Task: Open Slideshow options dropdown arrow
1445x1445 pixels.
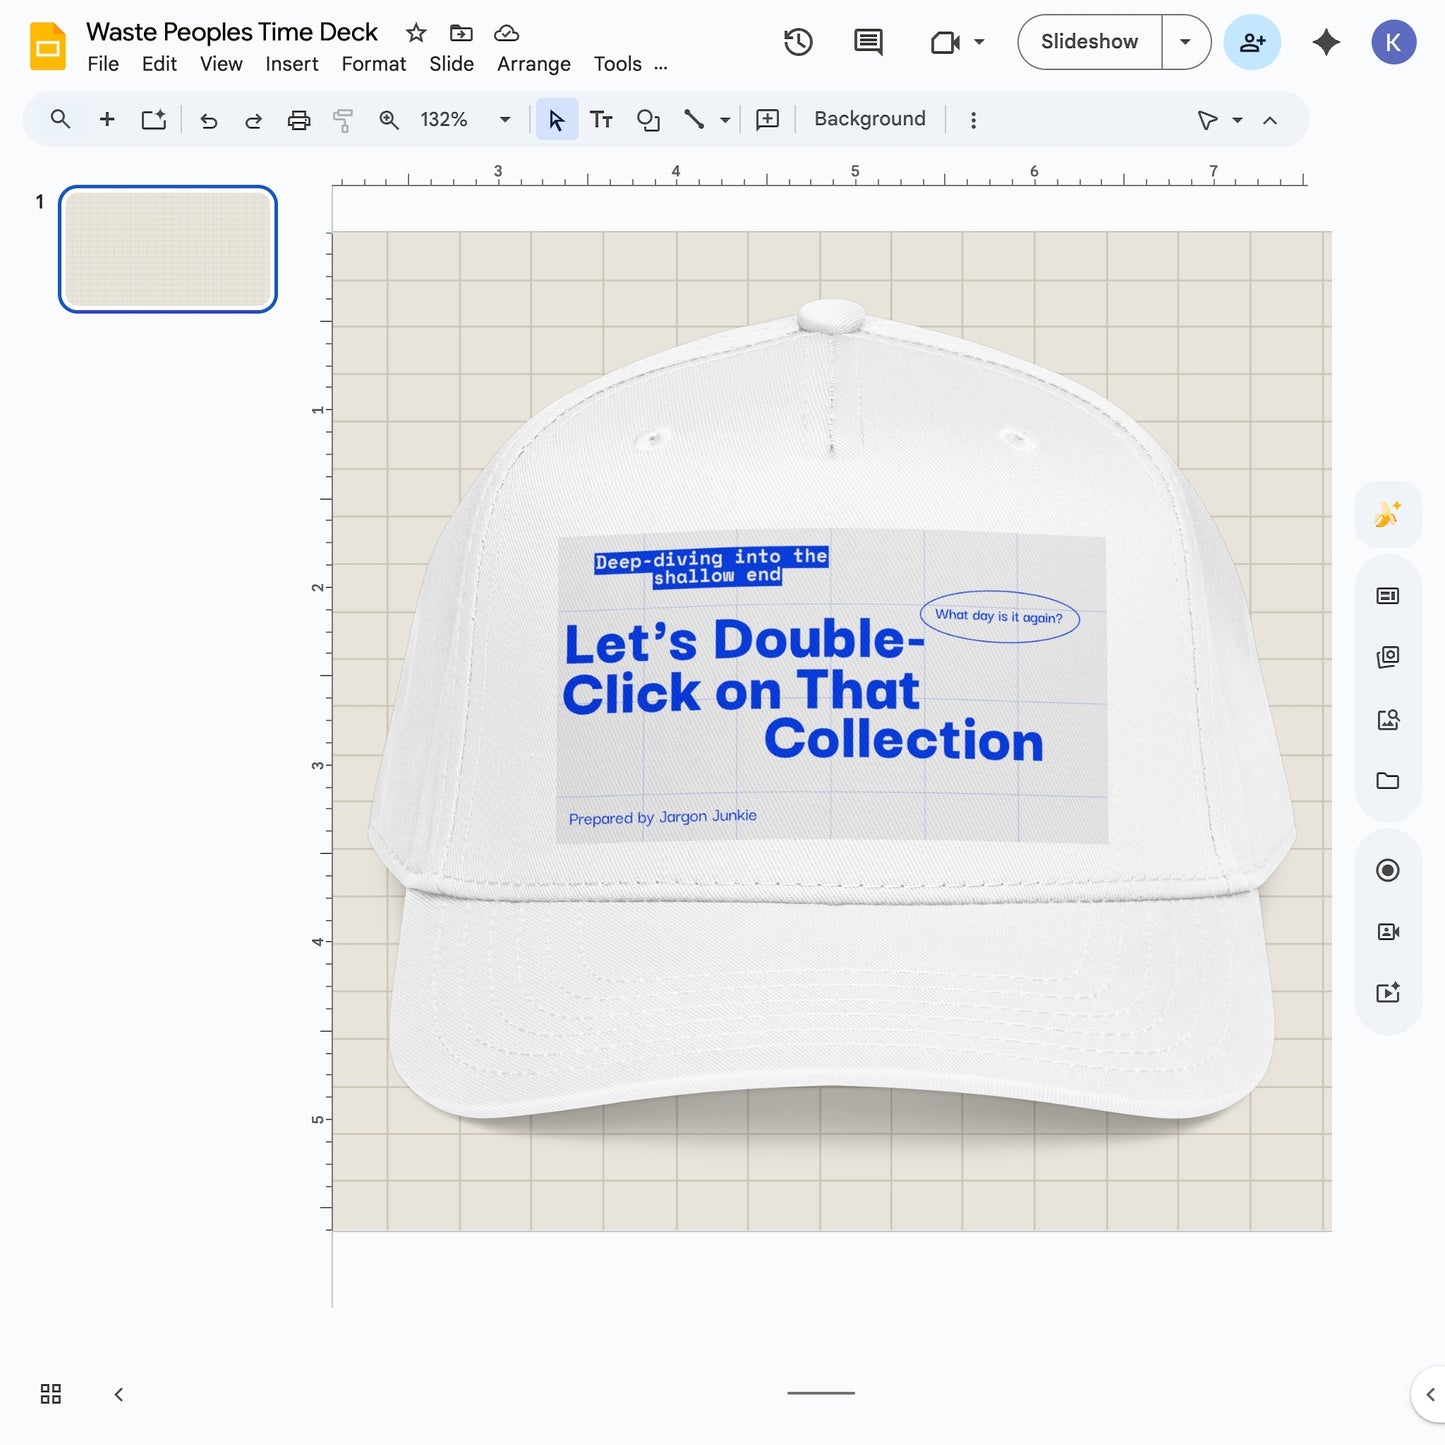Action: pyautogui.click(x=1186, y=42)
